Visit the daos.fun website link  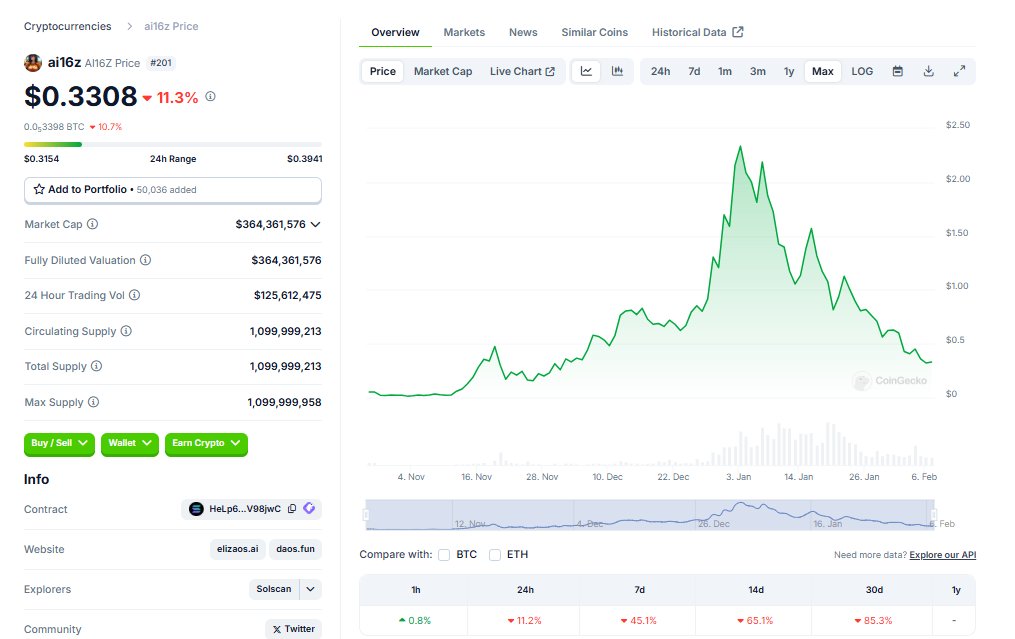click(x=295, y=549)
